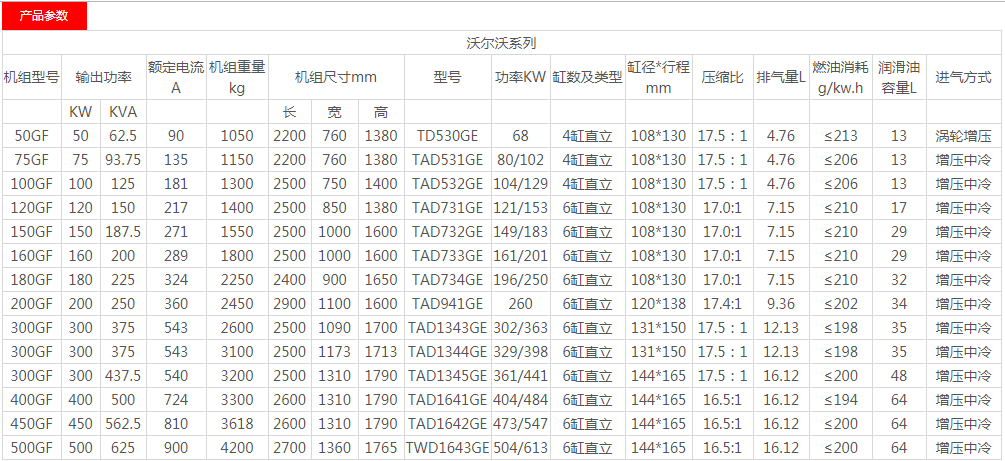Select the 进气方式 header
1005x461 pixels.
[x=963, y=78]
